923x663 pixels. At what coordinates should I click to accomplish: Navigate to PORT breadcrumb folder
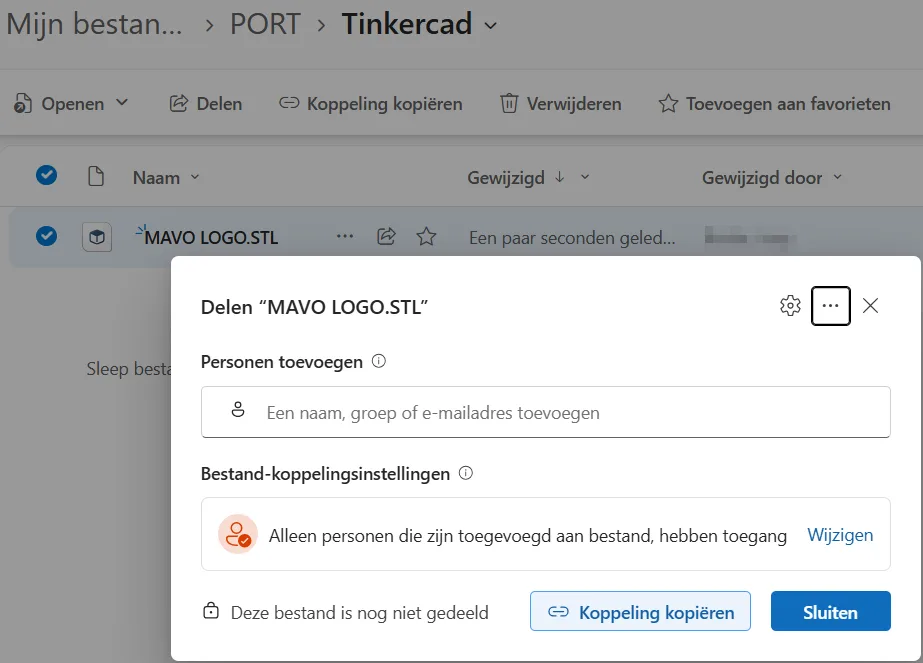click(265, 25)
